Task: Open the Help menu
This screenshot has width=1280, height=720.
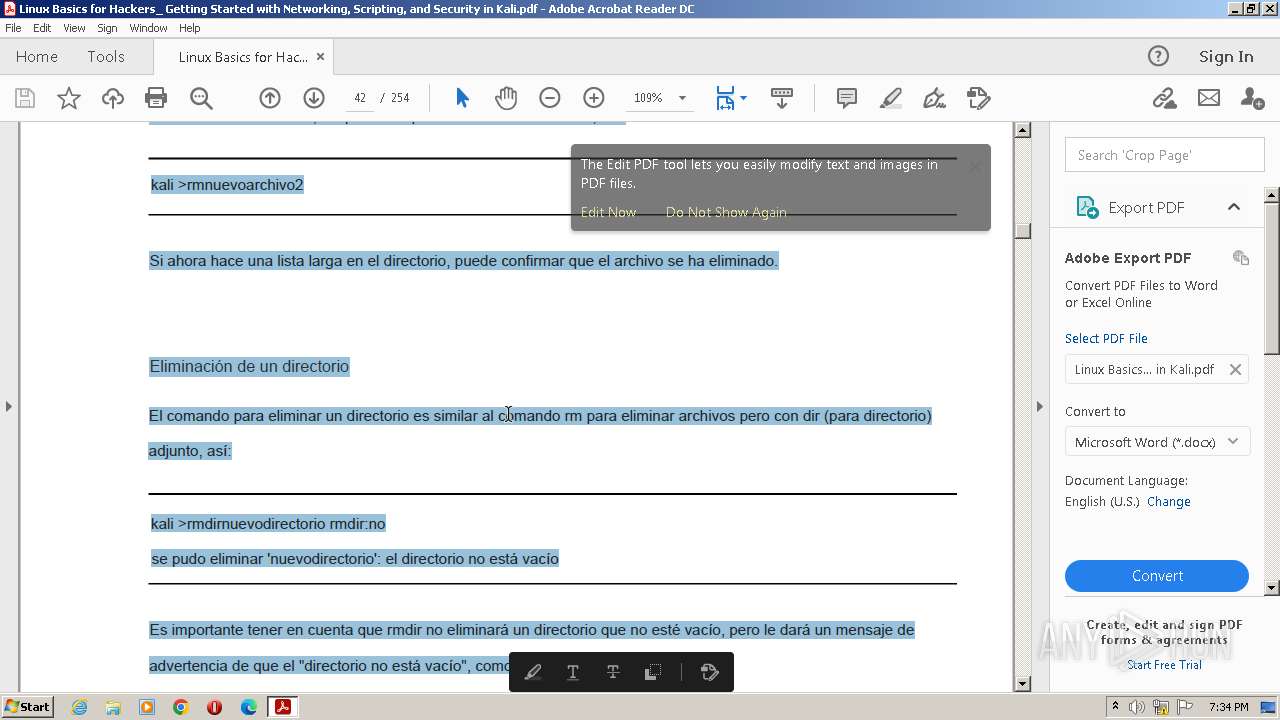Action: tap(189, 28)
